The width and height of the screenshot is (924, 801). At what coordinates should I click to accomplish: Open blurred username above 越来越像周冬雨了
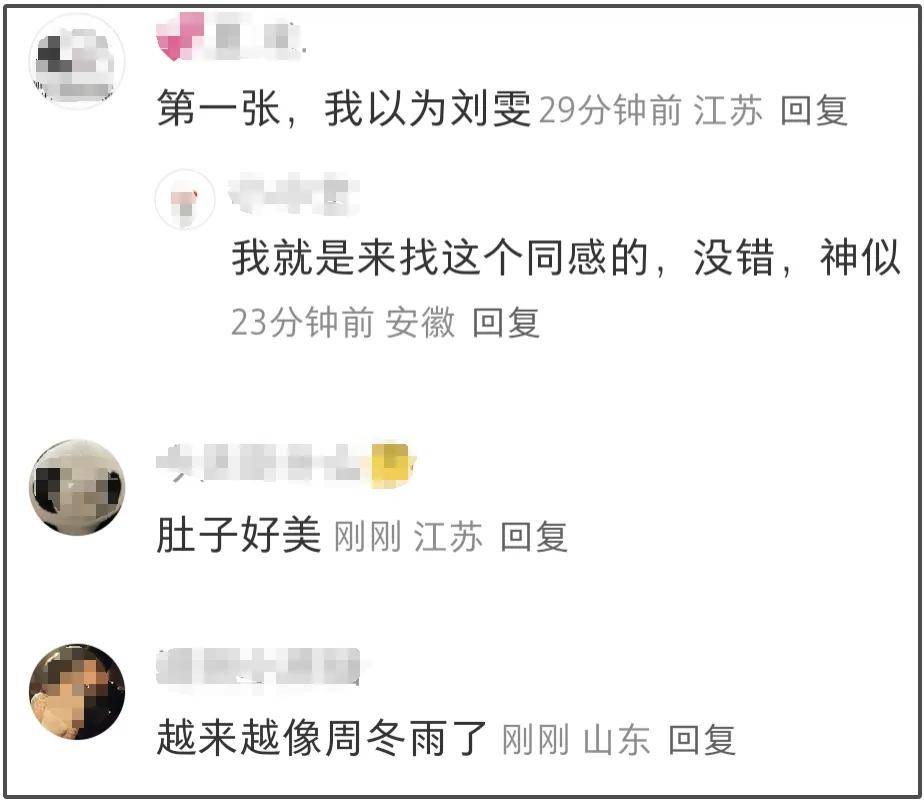(259, 667)
